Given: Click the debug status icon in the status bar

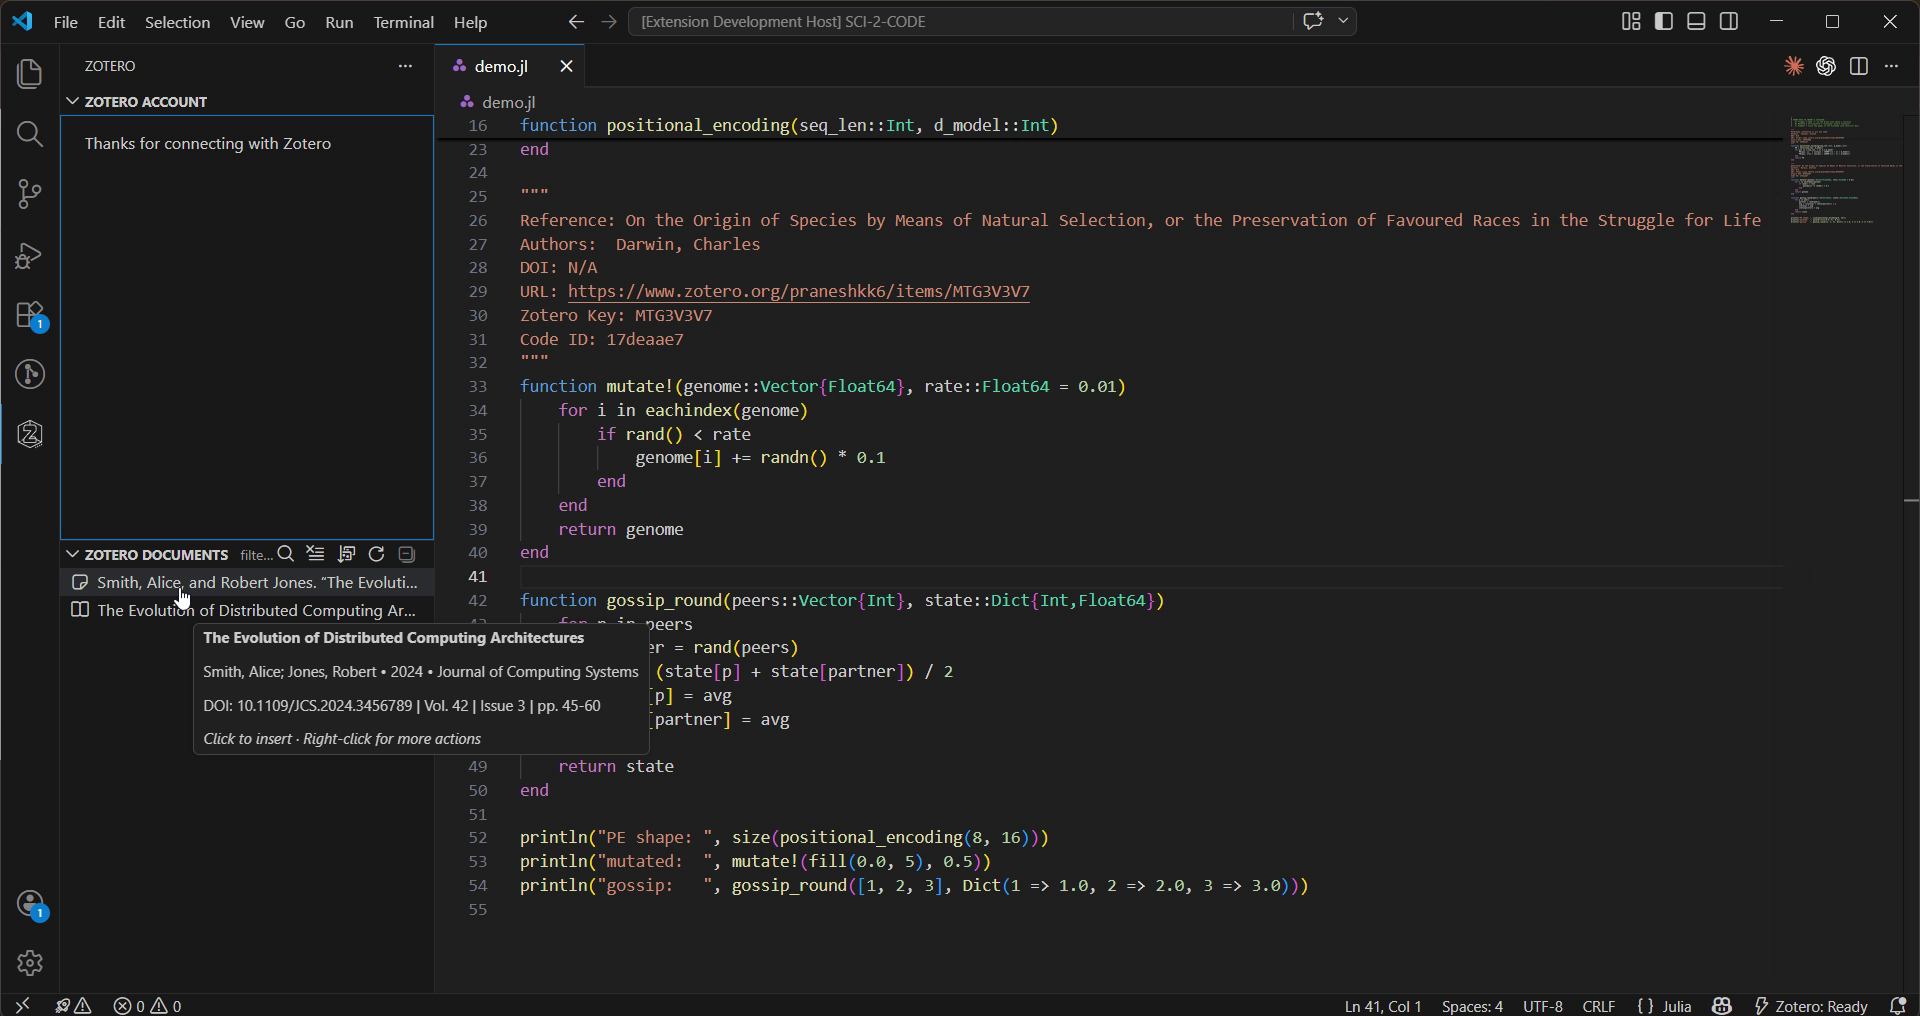Looking at the screenshot, I should [73, 1006].
